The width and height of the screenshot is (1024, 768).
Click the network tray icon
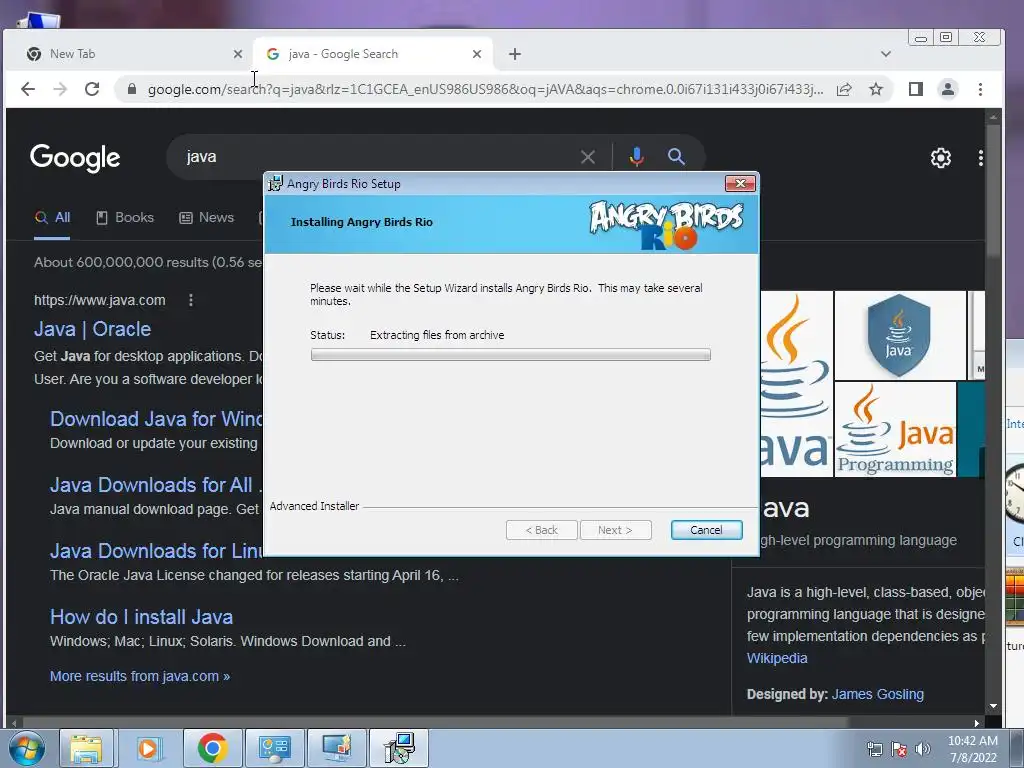click(874, 749)
